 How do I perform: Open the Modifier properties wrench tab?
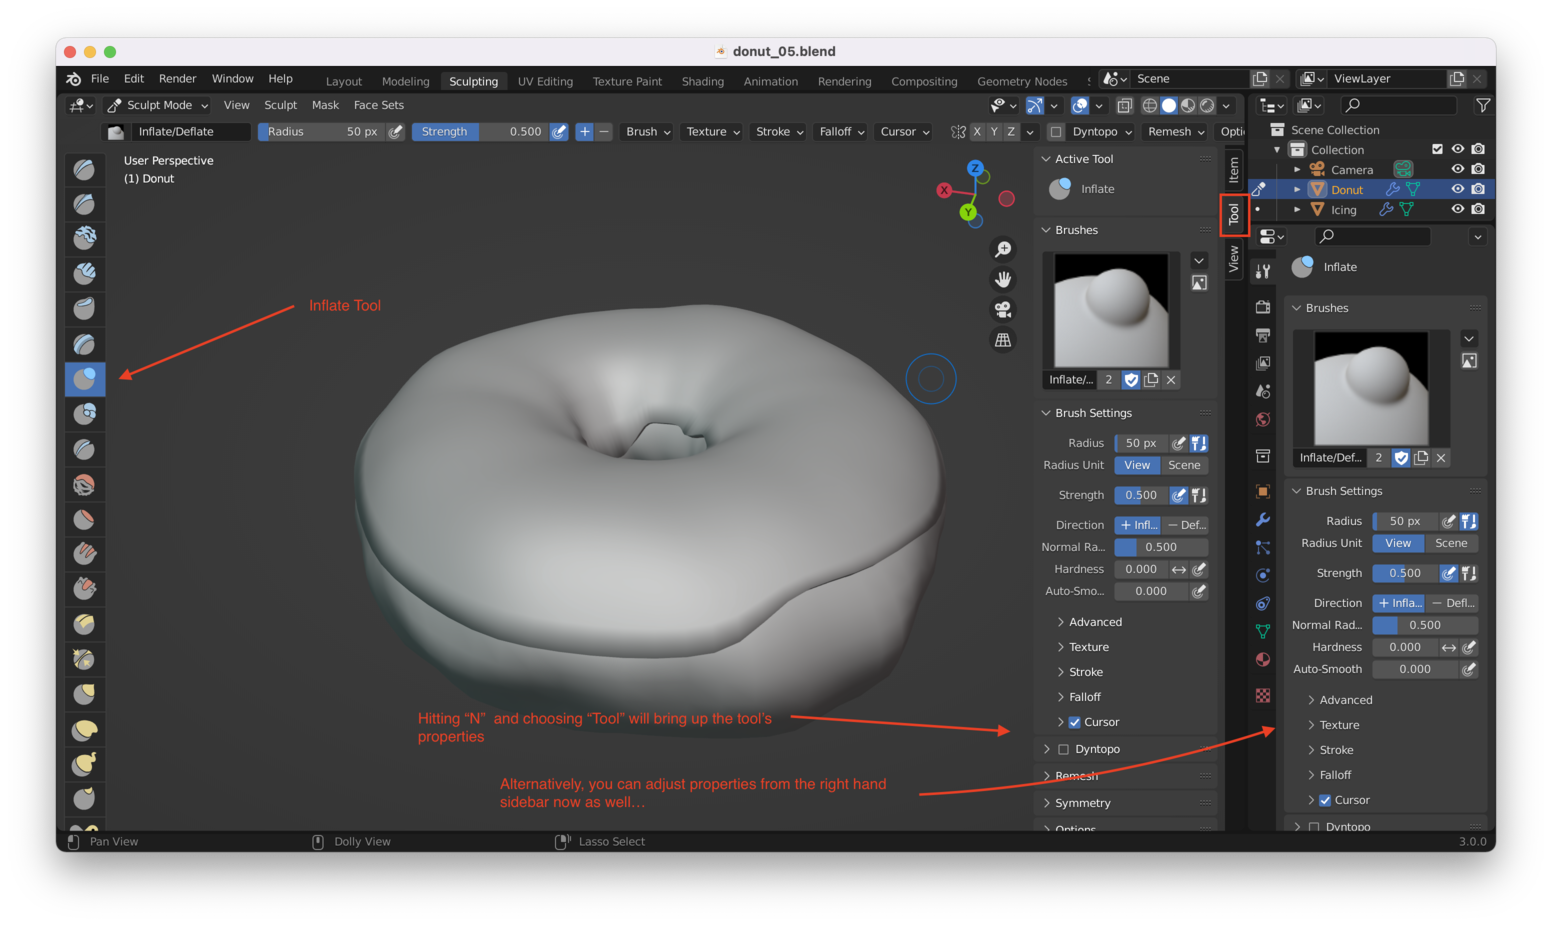1263,519
